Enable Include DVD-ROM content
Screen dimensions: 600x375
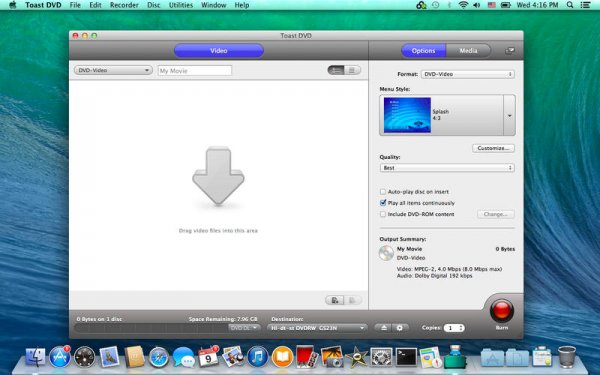383,214
